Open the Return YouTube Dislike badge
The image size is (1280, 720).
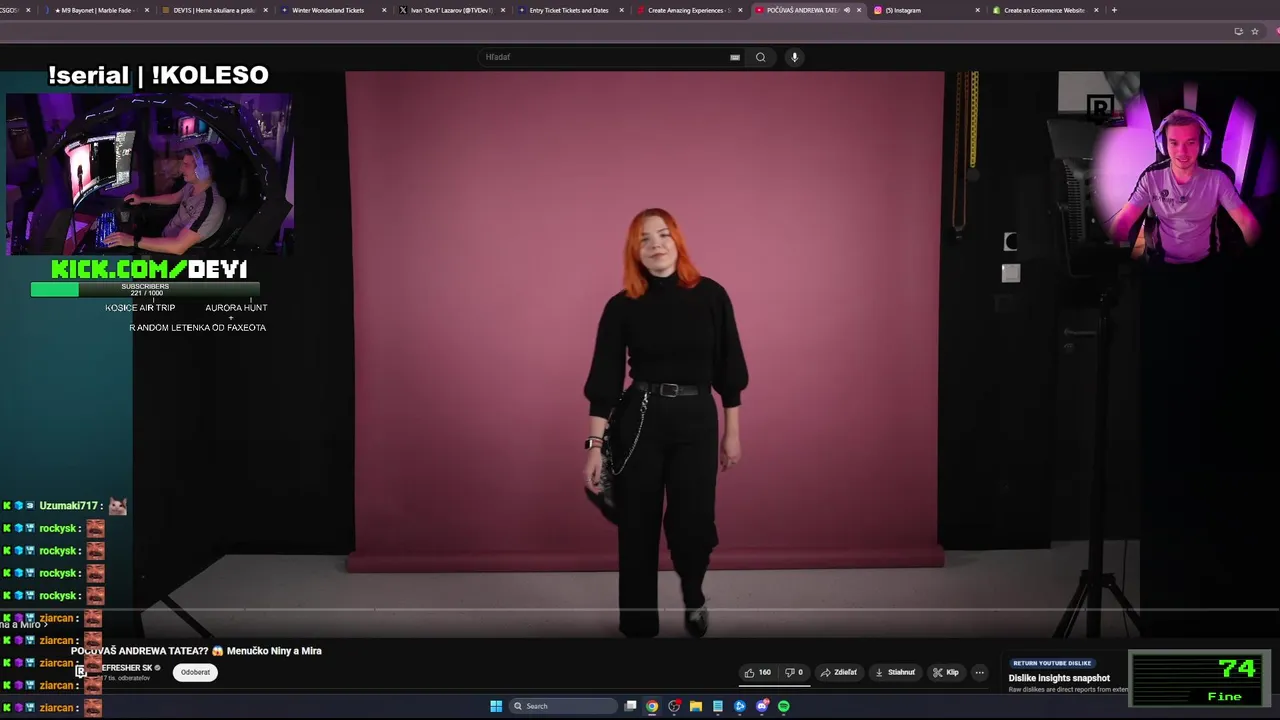pyautogui.click(x=1051, y=663)
